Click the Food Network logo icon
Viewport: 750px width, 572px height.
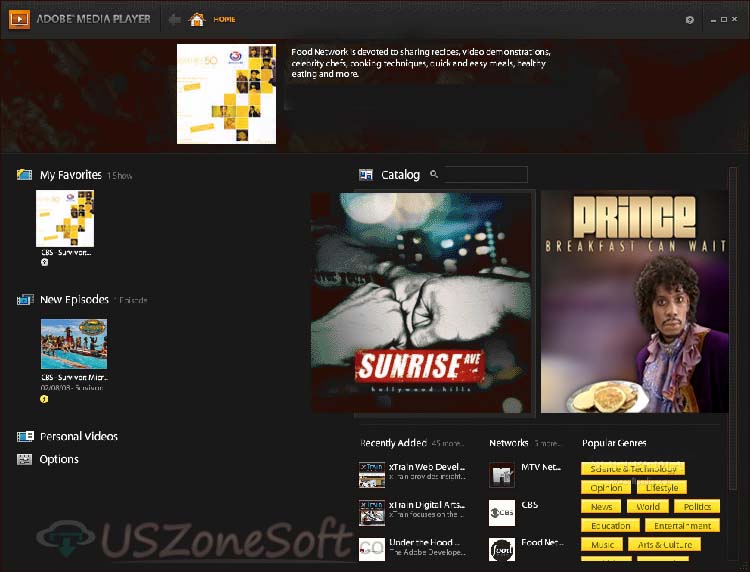point(502,550)
